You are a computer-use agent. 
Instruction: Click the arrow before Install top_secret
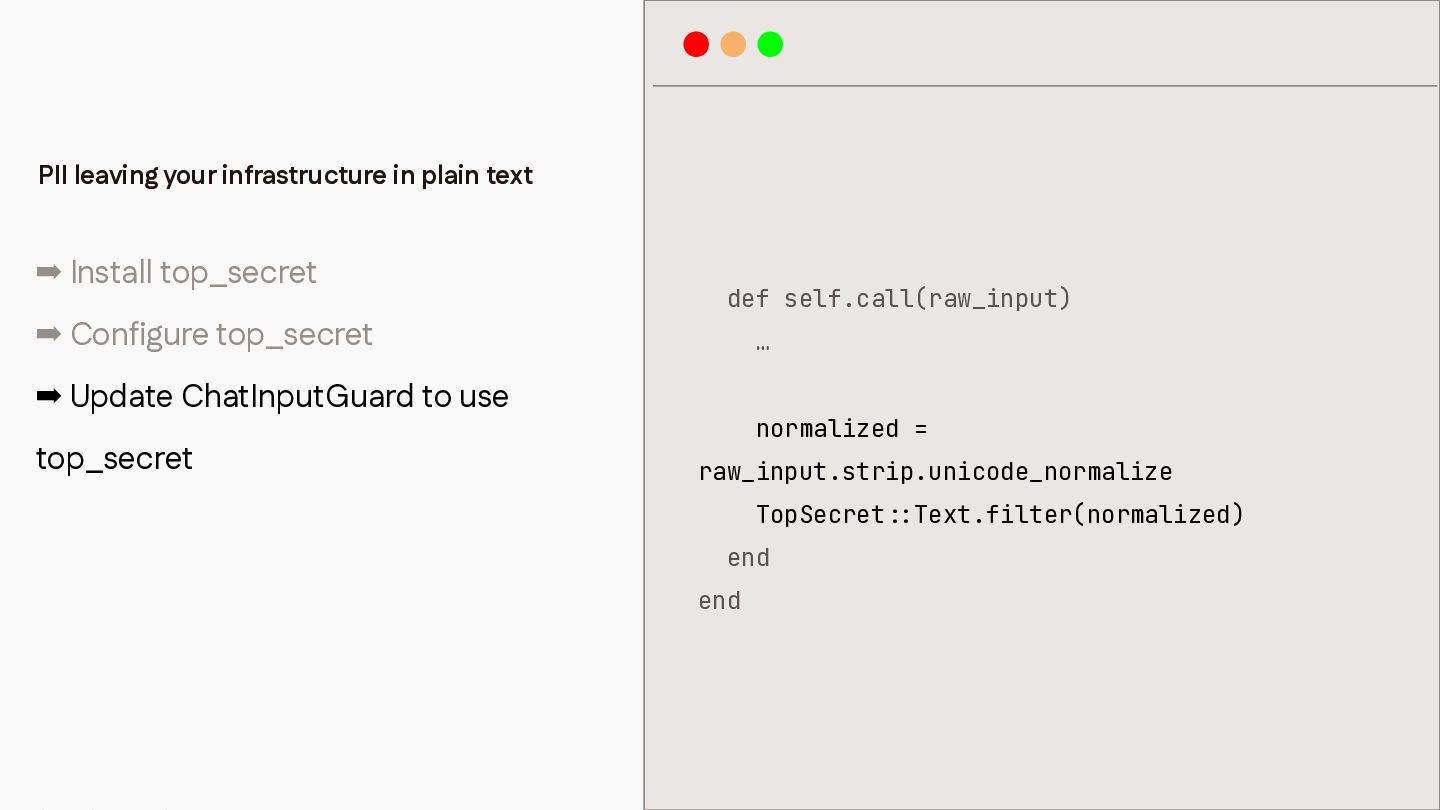click(49, 272)
